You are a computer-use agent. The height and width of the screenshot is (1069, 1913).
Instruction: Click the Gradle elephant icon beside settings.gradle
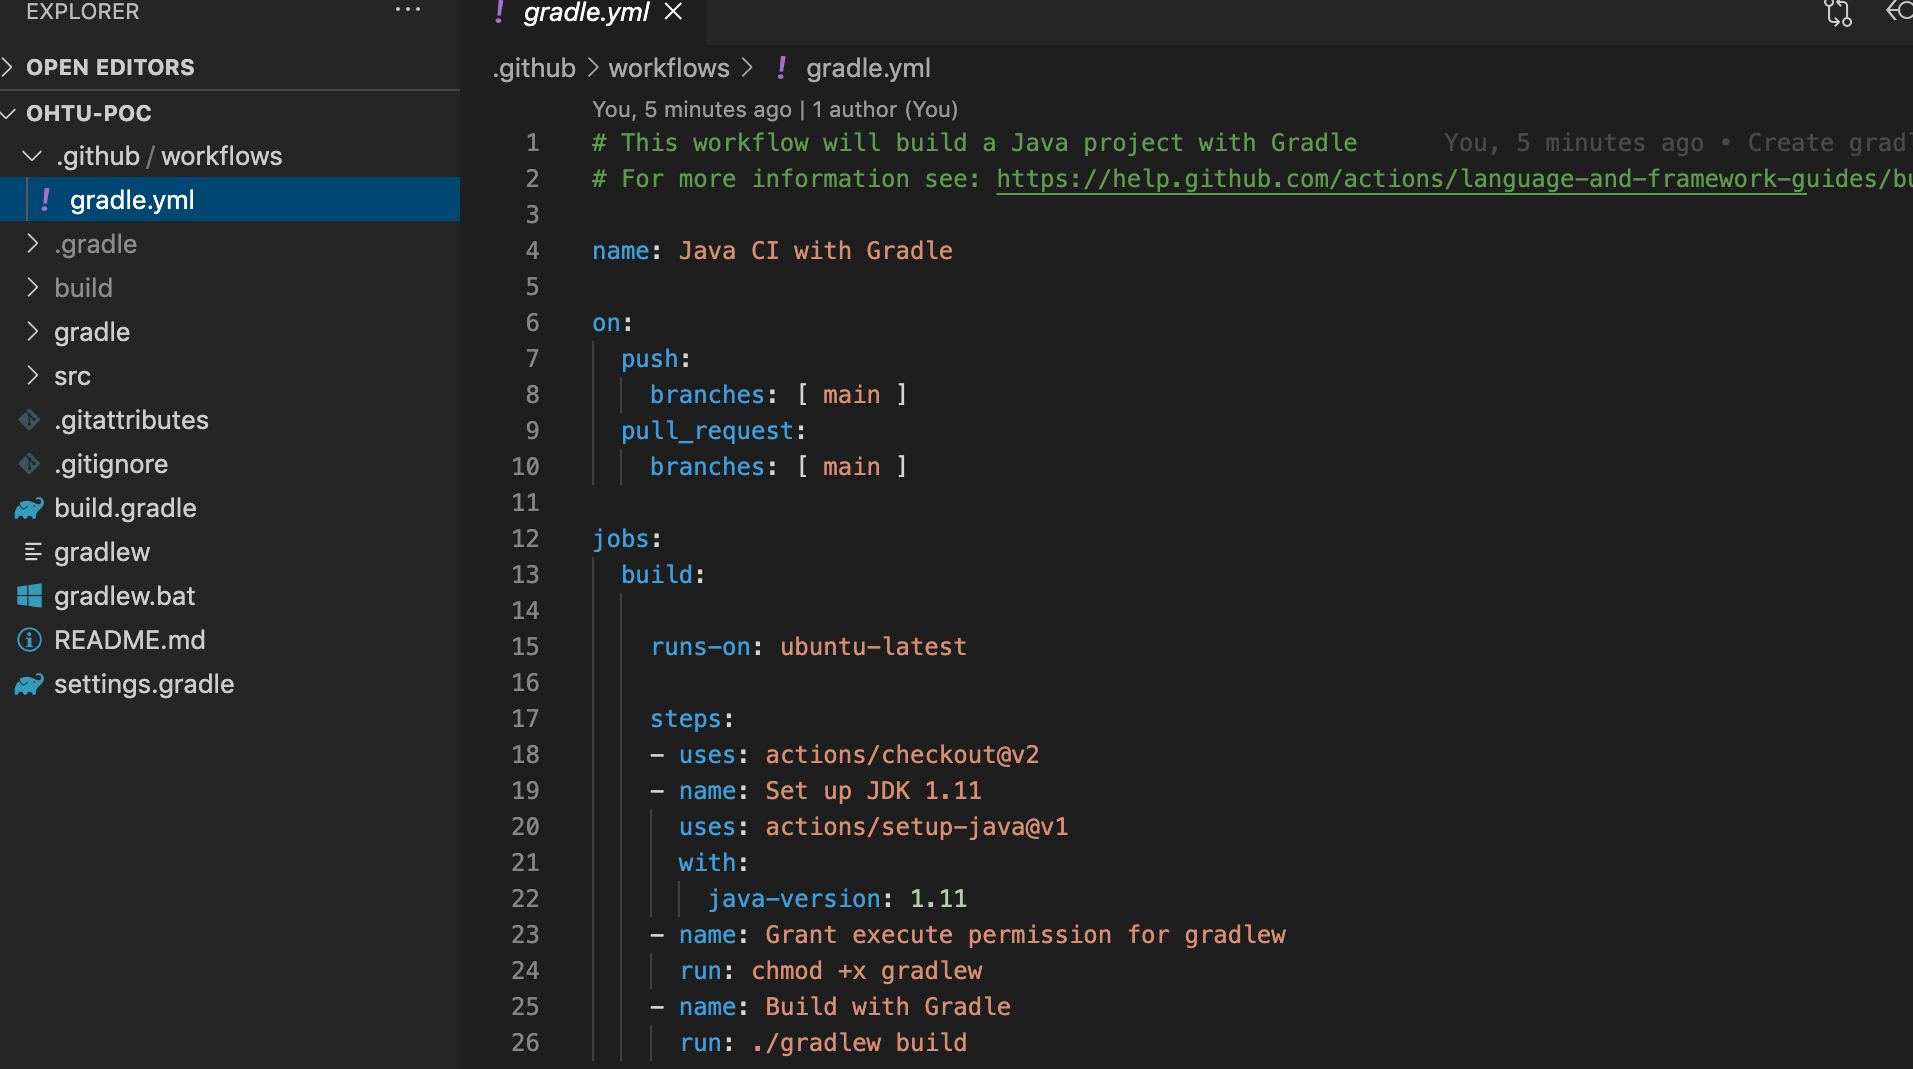pyautogui.click(x=29, y=684)
